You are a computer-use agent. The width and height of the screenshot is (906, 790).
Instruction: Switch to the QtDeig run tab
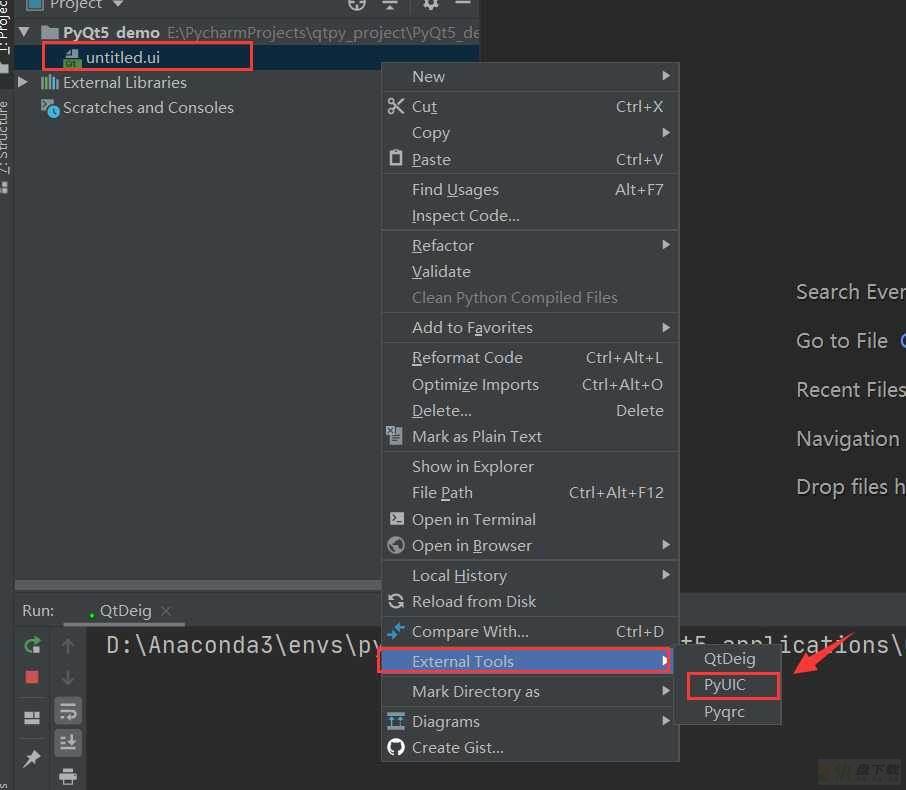click(125, 610)
